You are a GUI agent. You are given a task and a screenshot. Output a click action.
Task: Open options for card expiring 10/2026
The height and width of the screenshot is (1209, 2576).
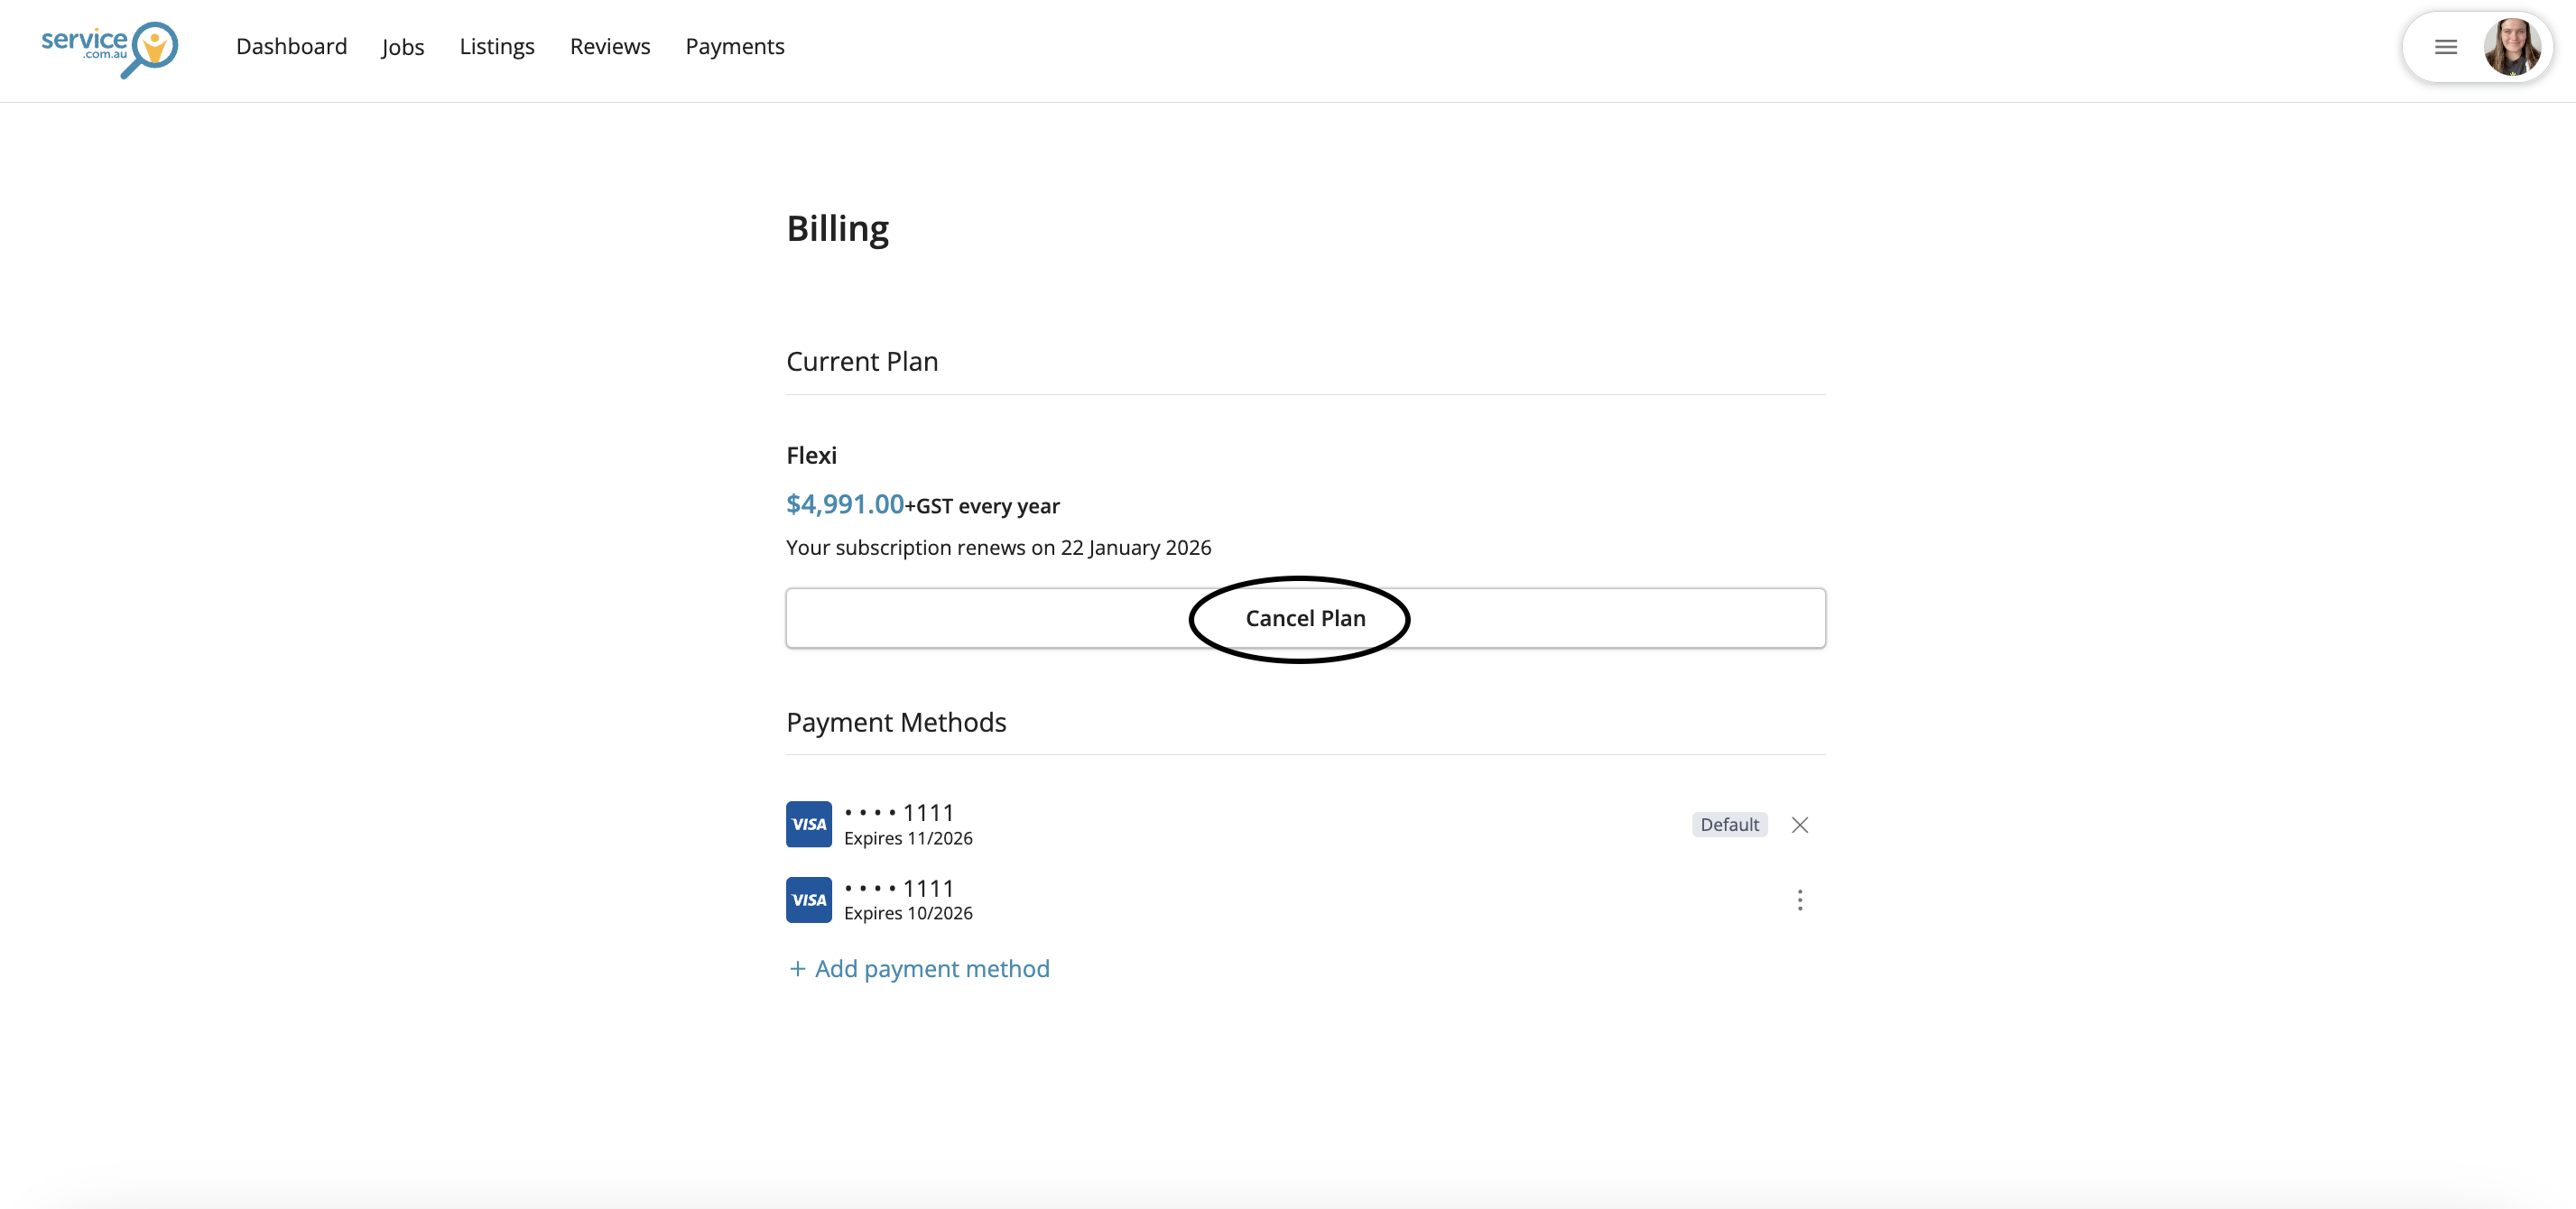pos(1799,900)
